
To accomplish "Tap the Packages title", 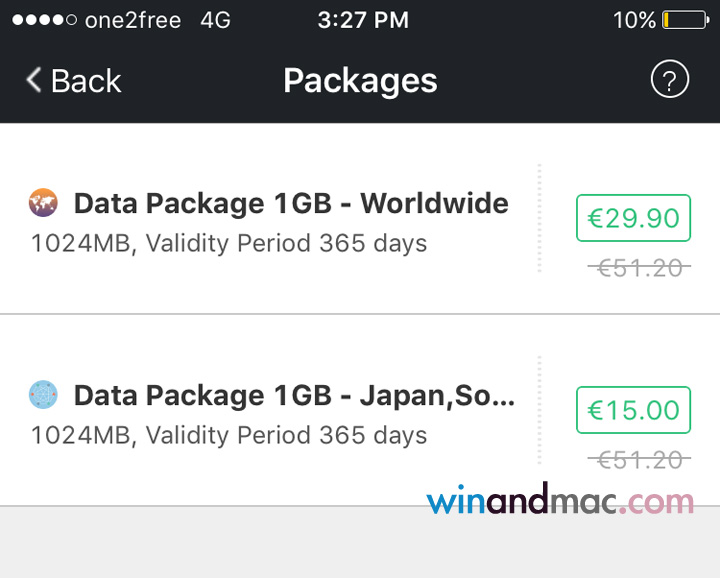I will pyautogui.click(x=360, y=80).
